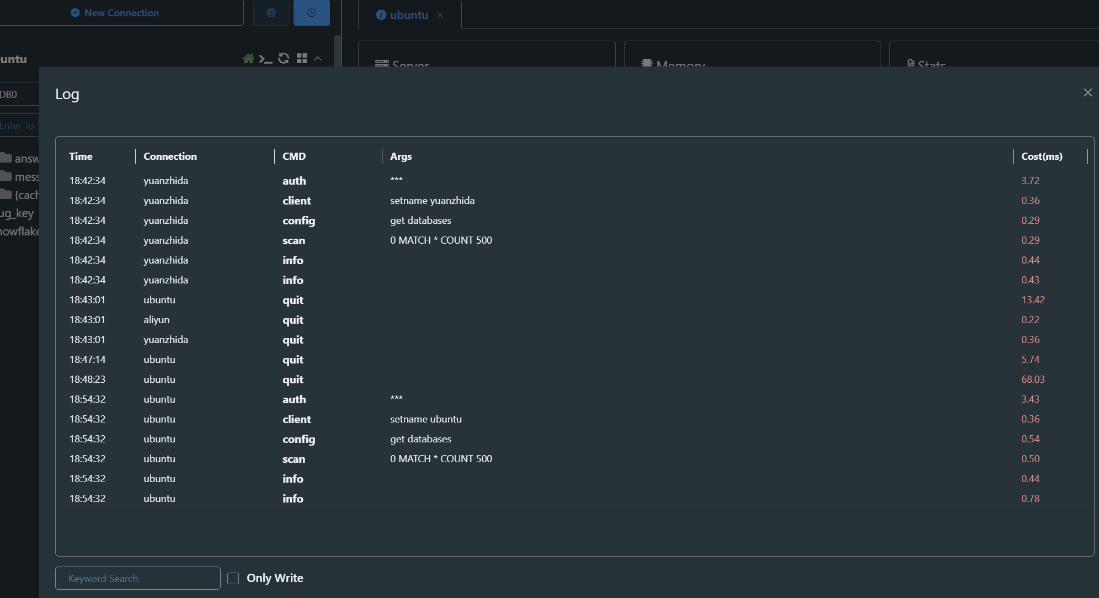Open the settings gear icon

coord(270,13)
